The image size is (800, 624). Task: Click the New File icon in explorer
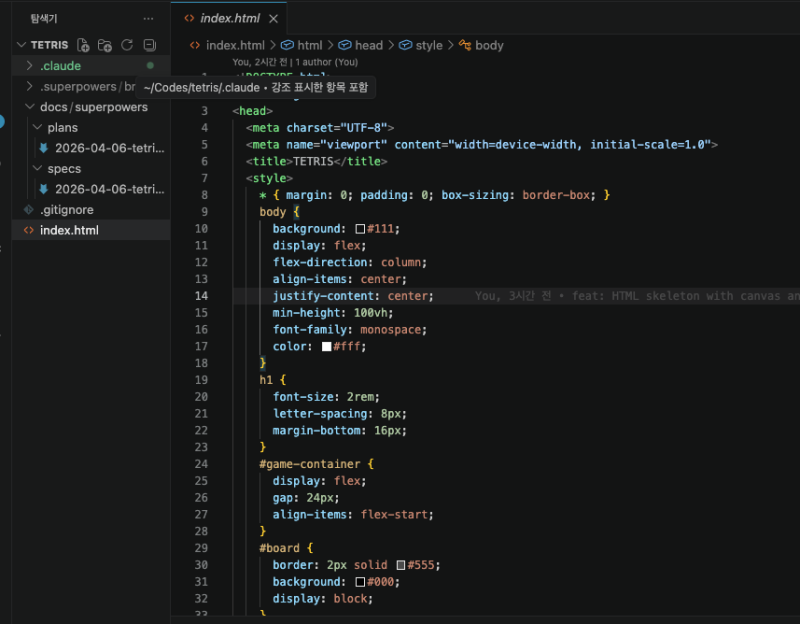[x=83, y=45]
